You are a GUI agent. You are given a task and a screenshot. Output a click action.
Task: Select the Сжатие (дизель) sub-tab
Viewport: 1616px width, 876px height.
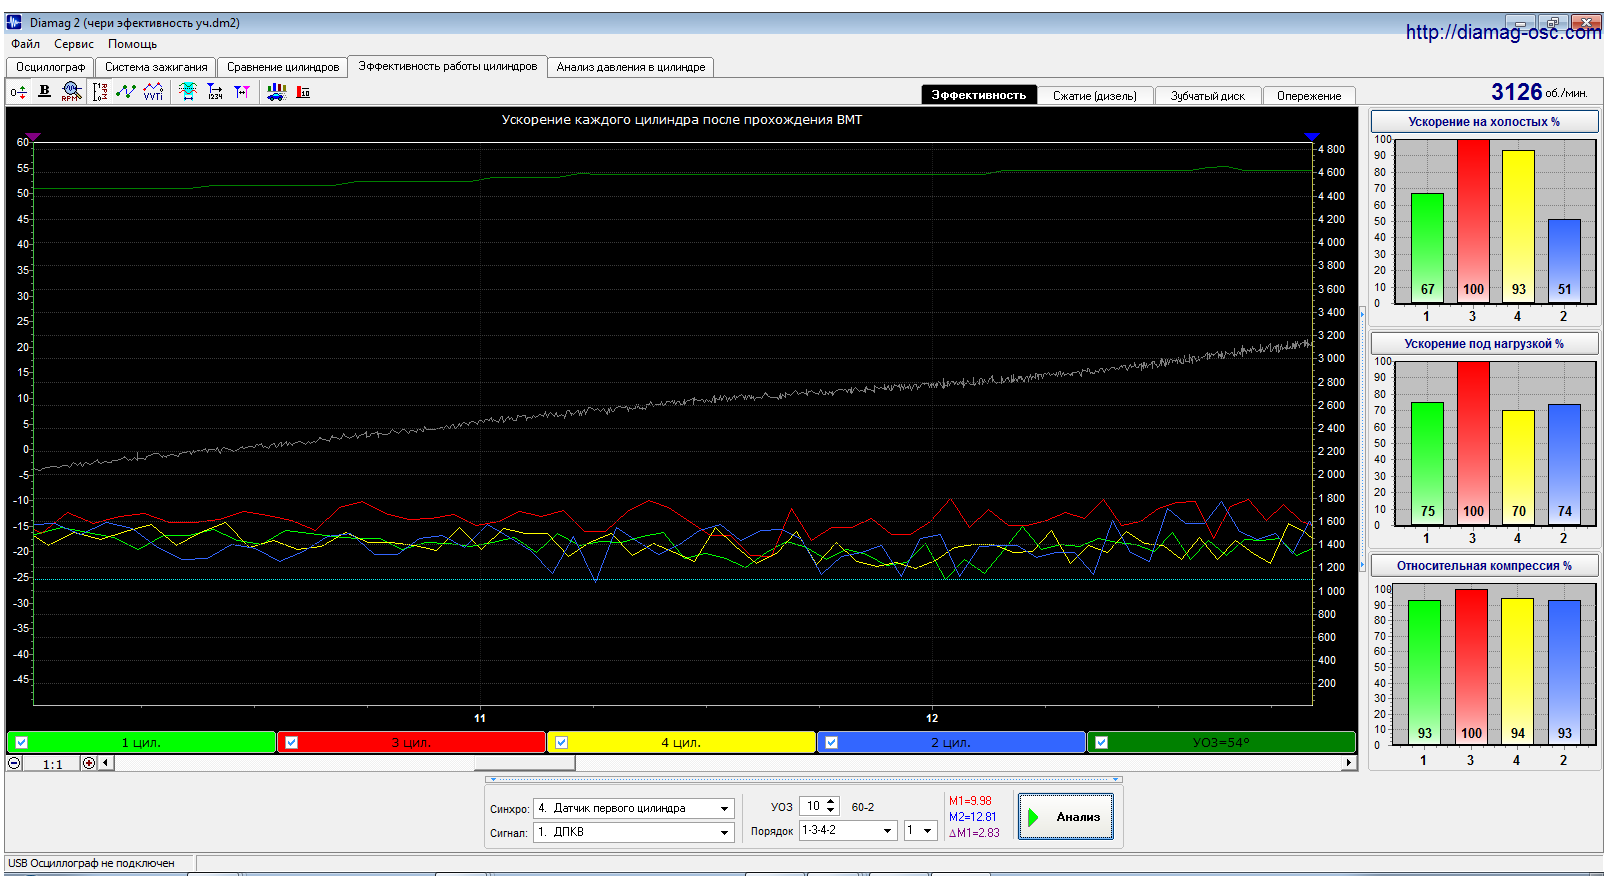[x=1095, y=95]
